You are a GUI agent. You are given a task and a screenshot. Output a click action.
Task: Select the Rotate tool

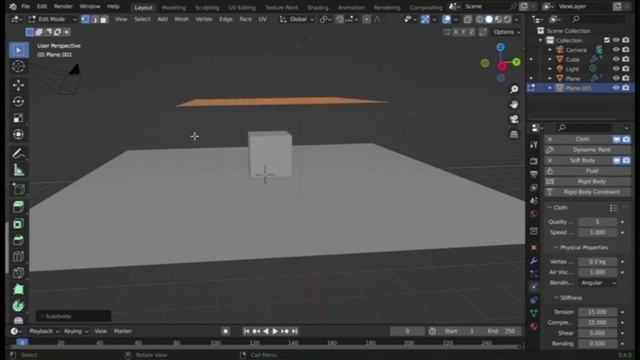[x=18, y=101]
